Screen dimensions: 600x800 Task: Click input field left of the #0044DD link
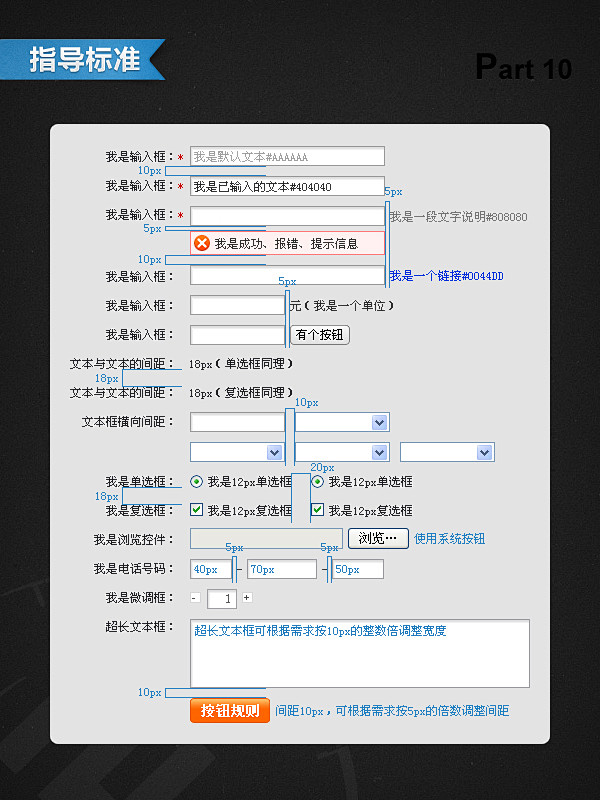[x=287, y=276]
